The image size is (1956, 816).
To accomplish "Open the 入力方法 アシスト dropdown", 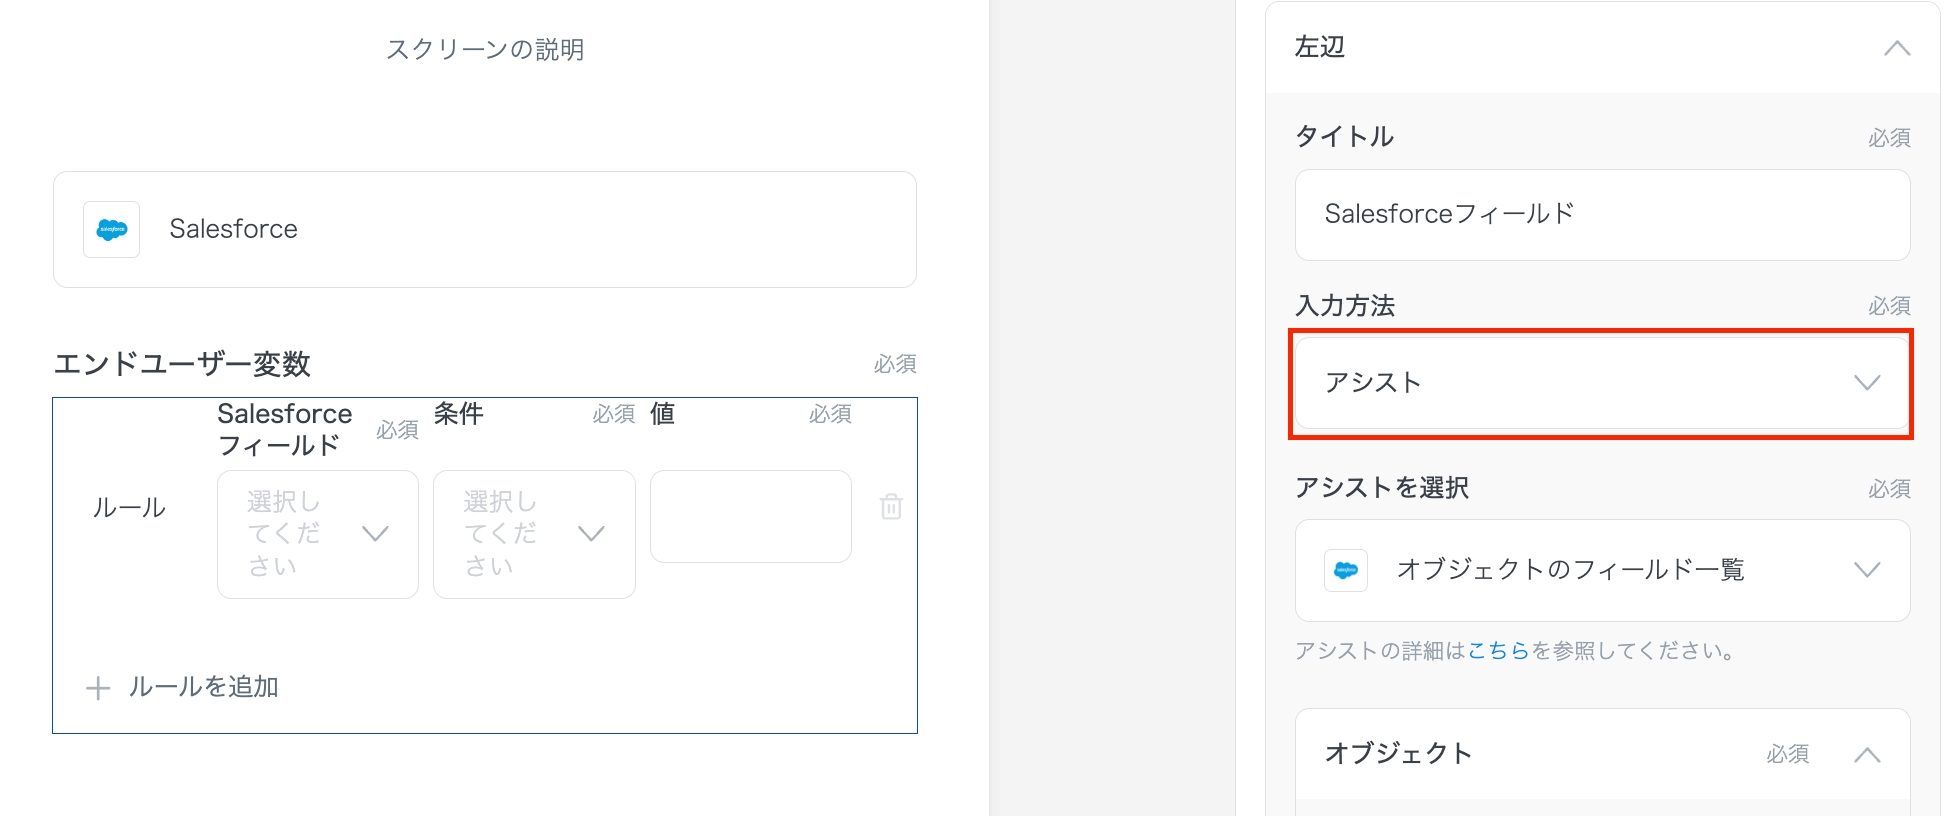I will pos(1601,383).
